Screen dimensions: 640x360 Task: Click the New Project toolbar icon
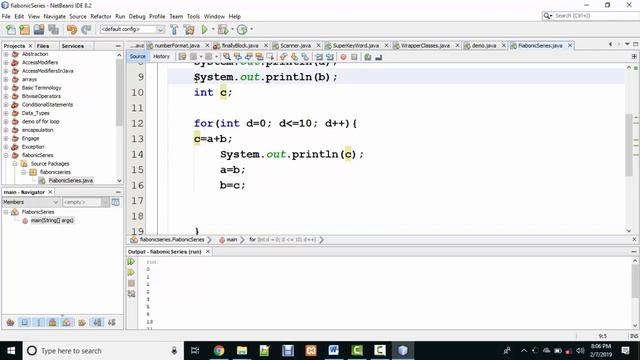click(x=24, y=29)
